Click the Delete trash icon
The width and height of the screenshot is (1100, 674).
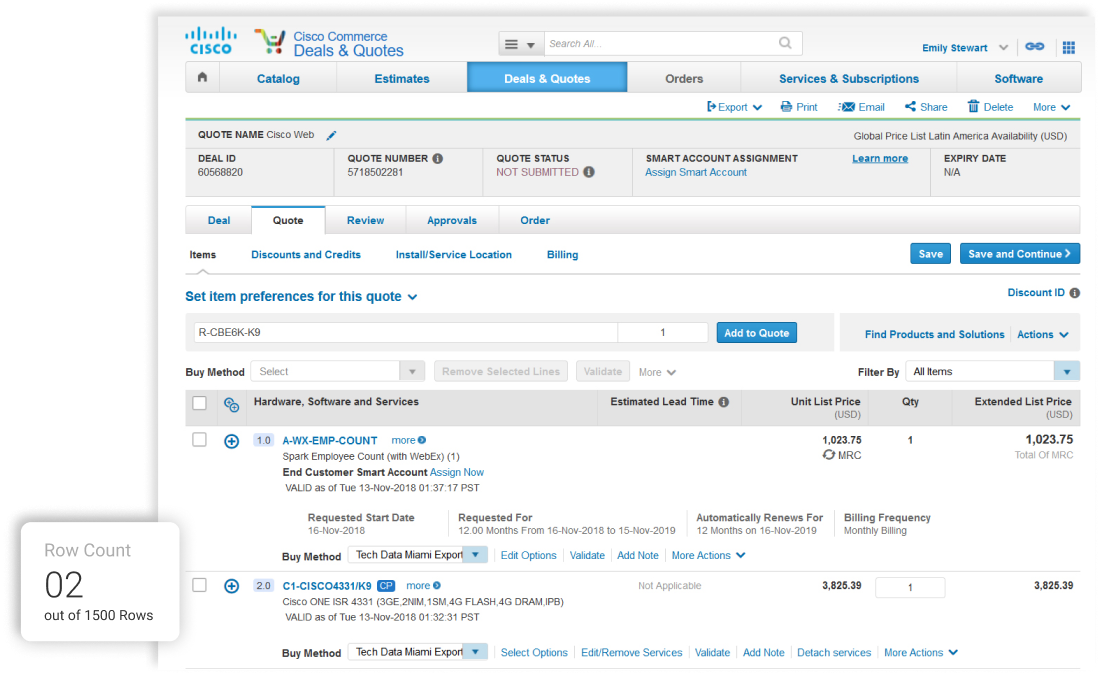pyautogui.click(x=973, y=107)
